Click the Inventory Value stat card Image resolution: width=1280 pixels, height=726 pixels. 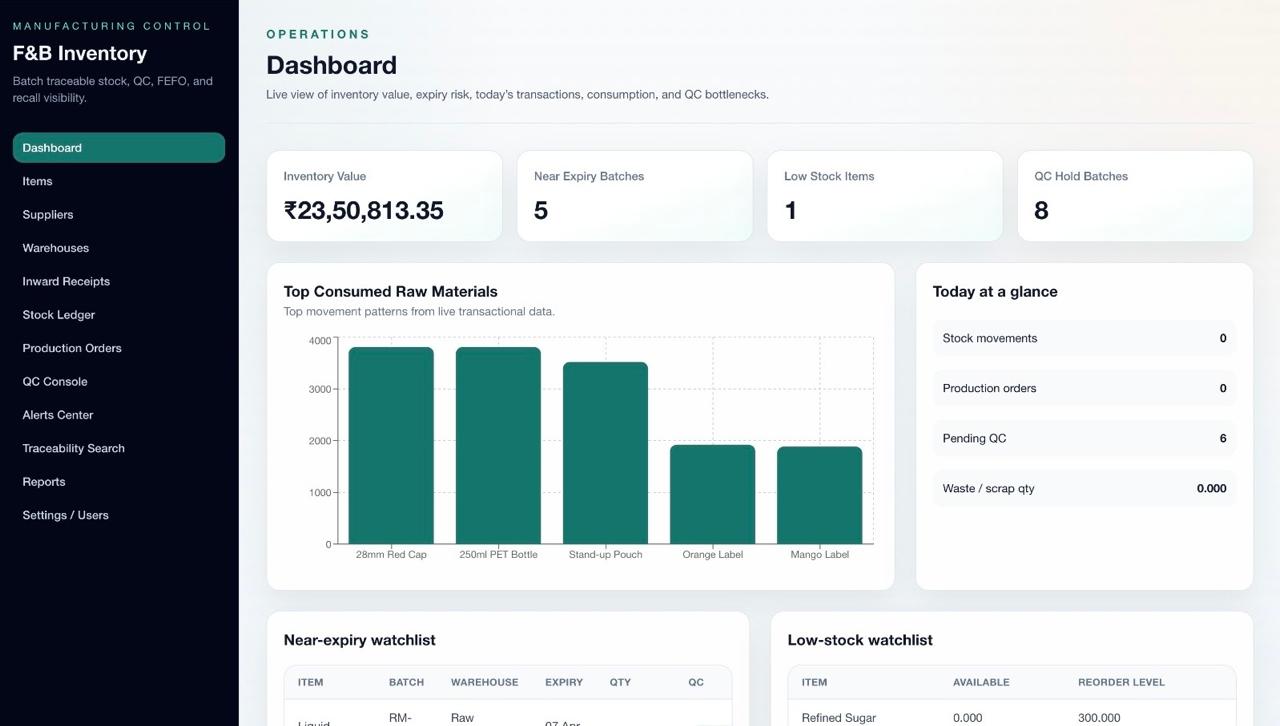point(384,195)
